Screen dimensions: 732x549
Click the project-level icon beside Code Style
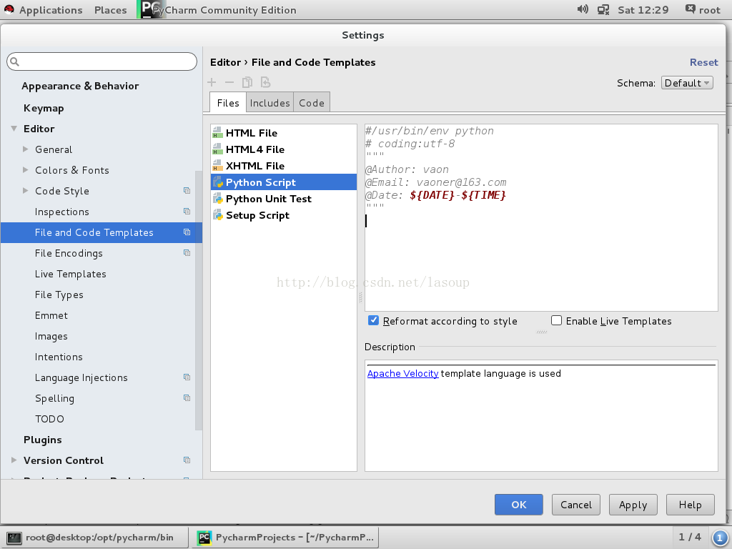(187, 190)
